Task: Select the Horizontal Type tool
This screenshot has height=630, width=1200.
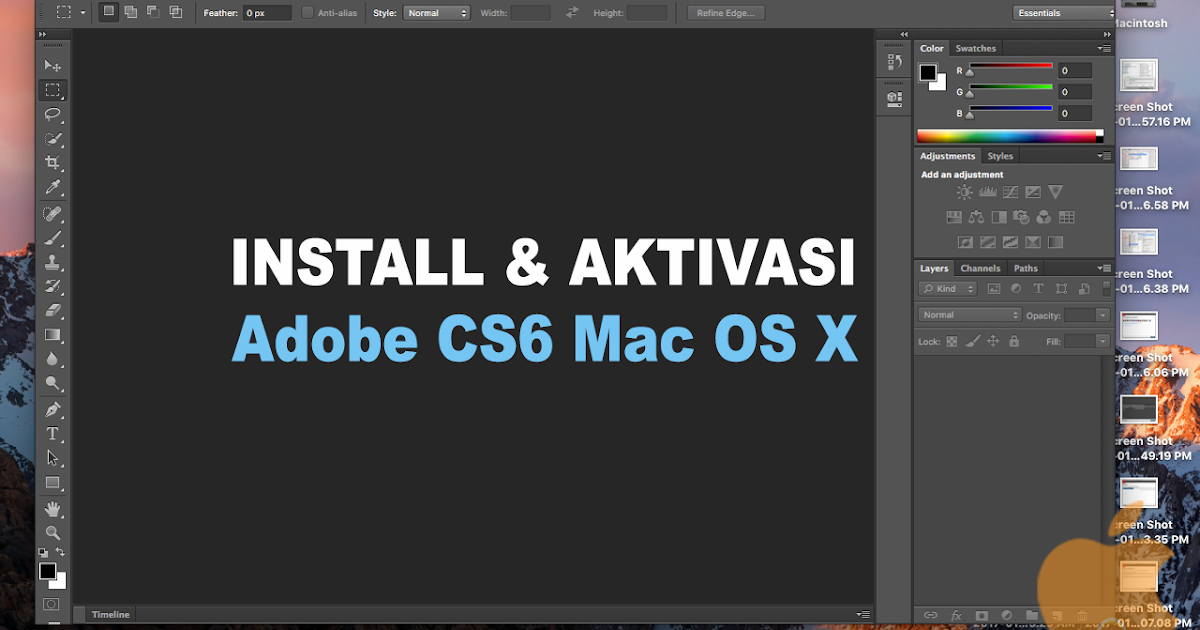Action: 52,434
